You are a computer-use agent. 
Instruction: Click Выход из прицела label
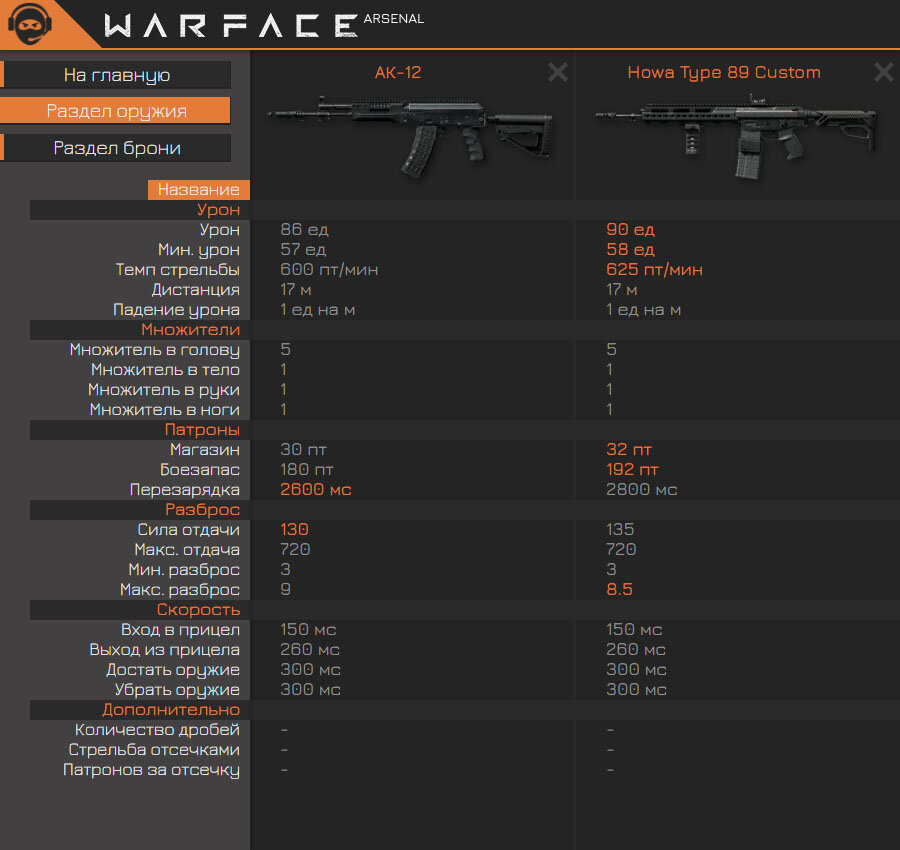165,650
